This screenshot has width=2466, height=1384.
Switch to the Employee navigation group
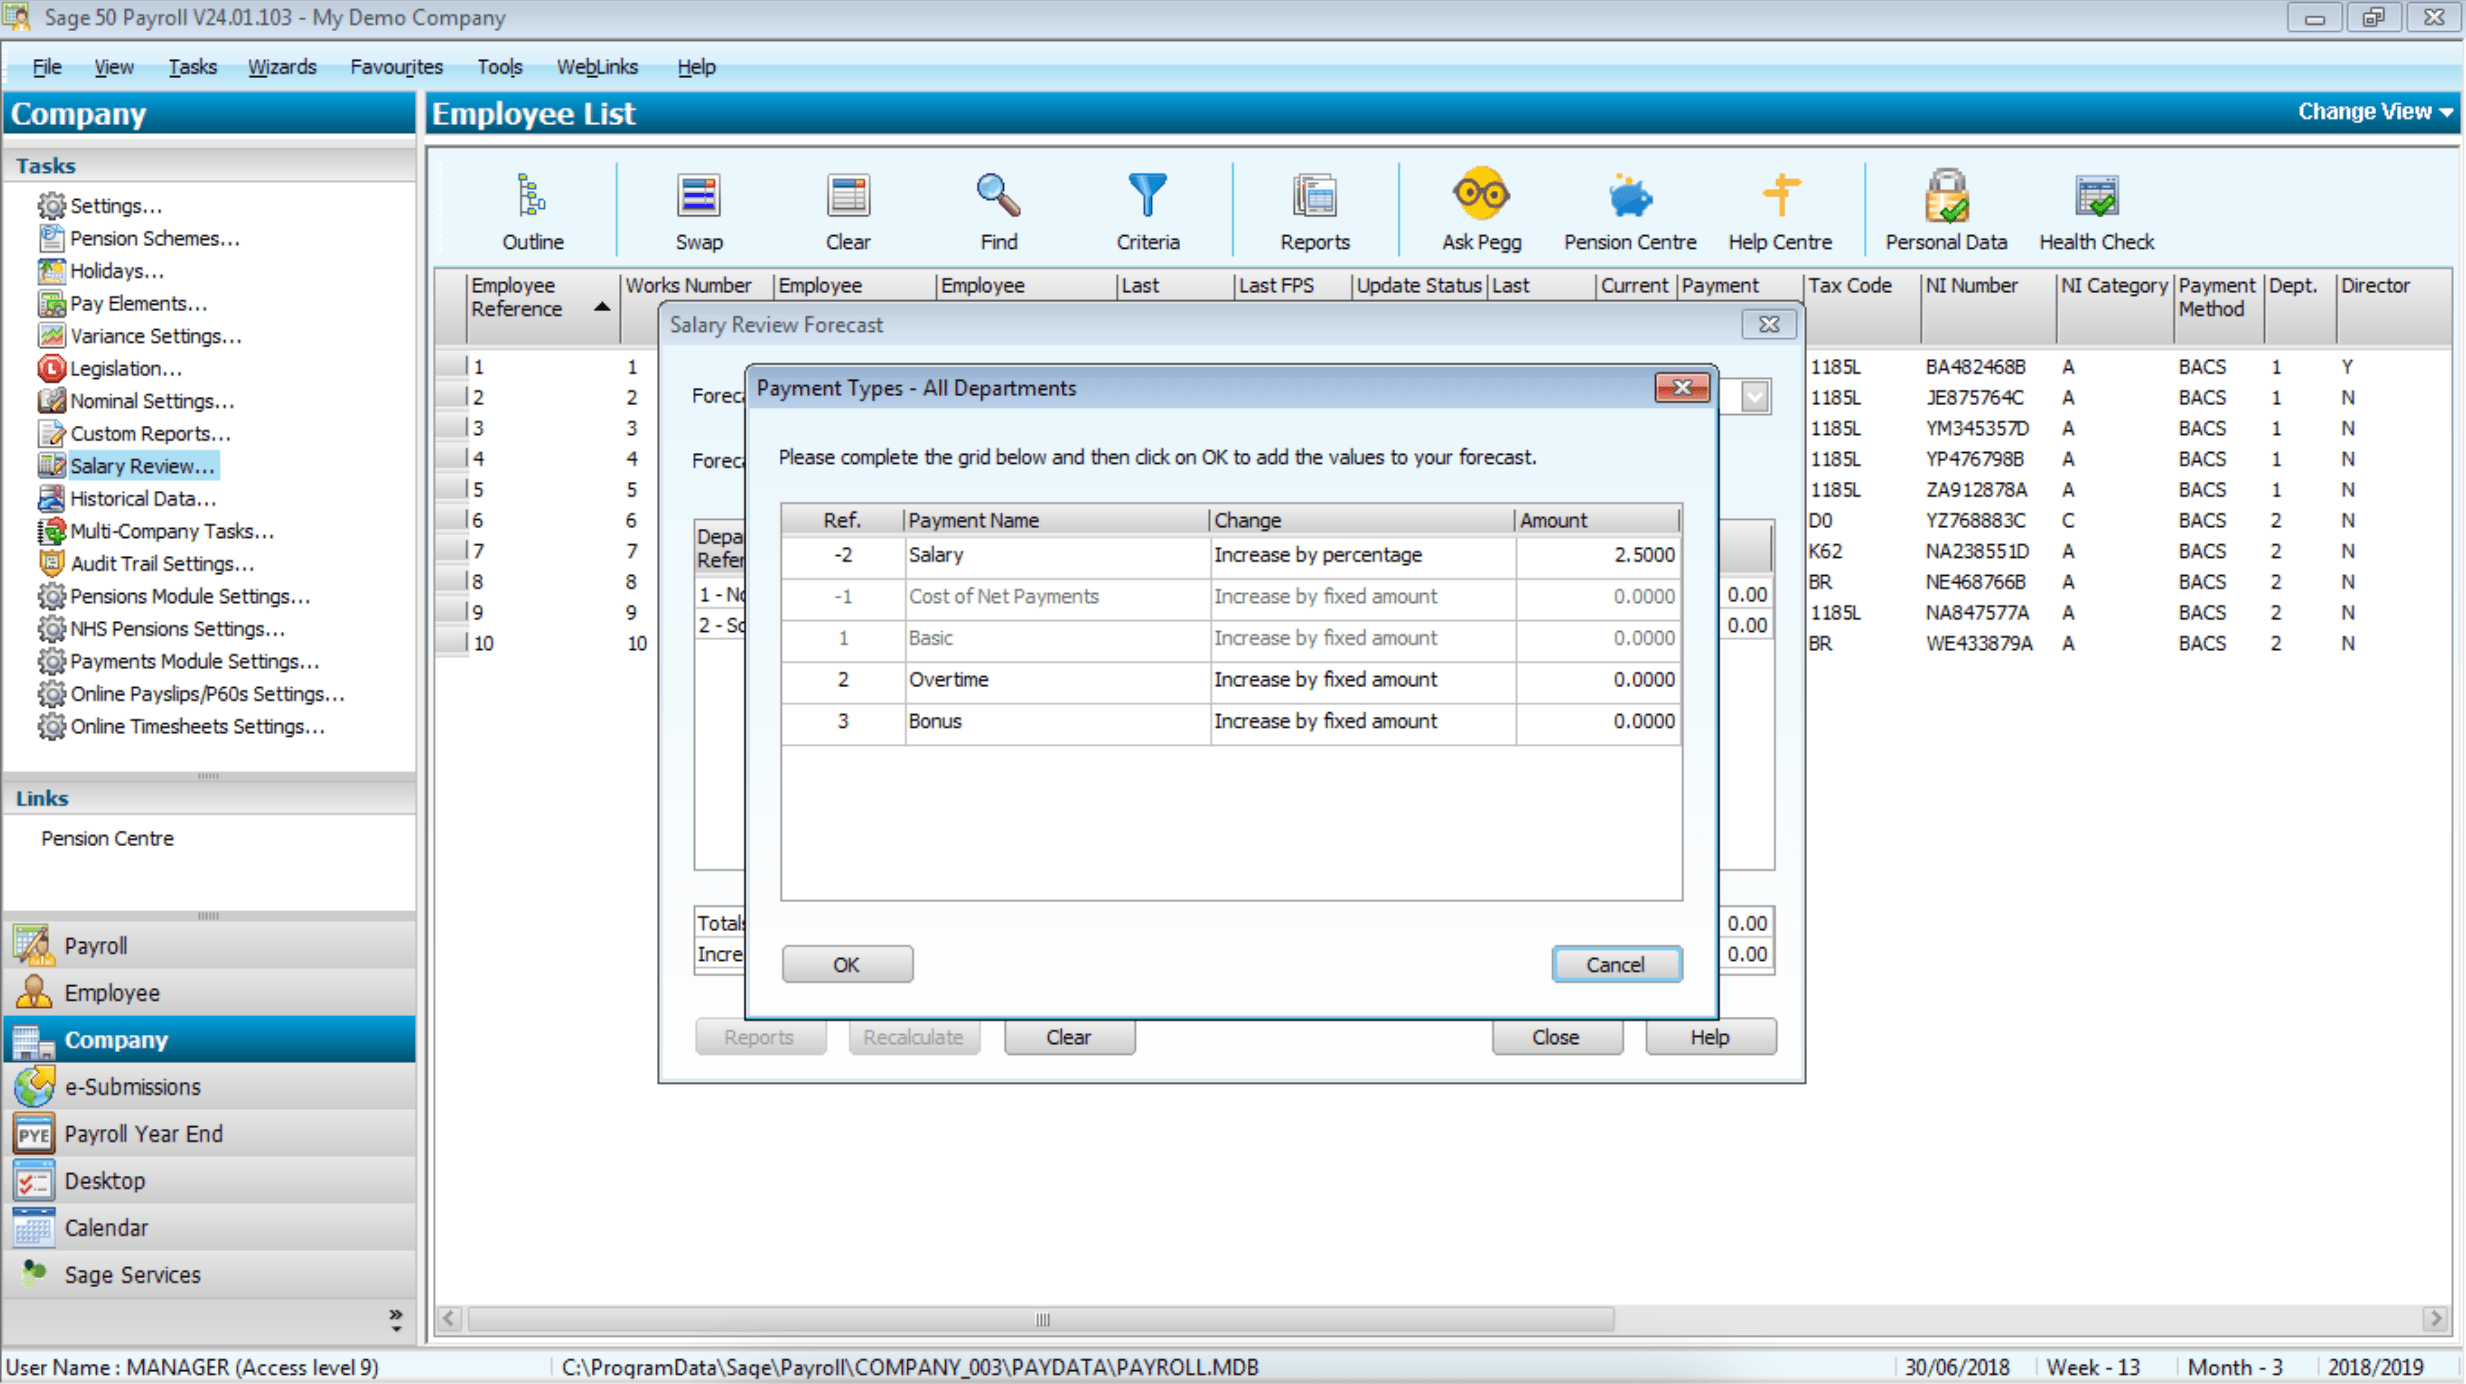coord(209,992)
